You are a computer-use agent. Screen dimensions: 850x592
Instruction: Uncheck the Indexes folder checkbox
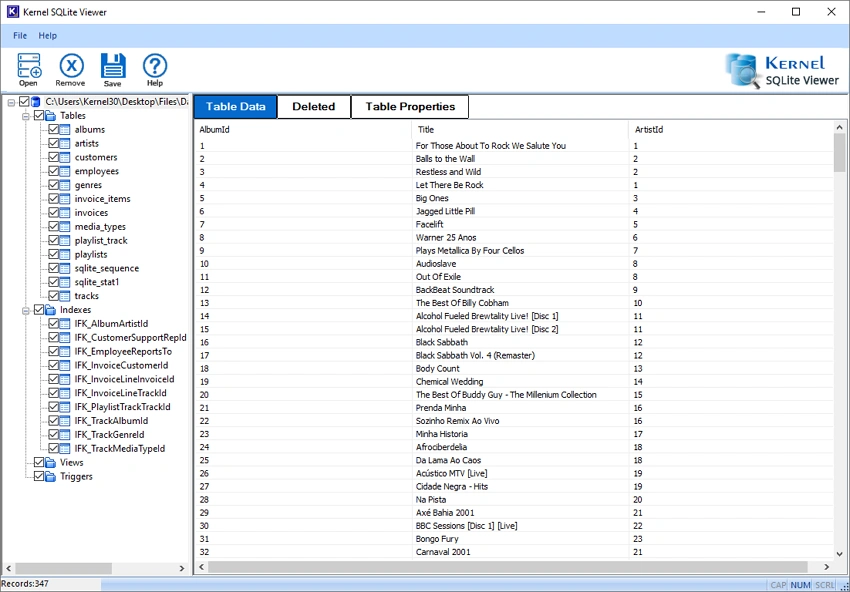pos(39,310)
